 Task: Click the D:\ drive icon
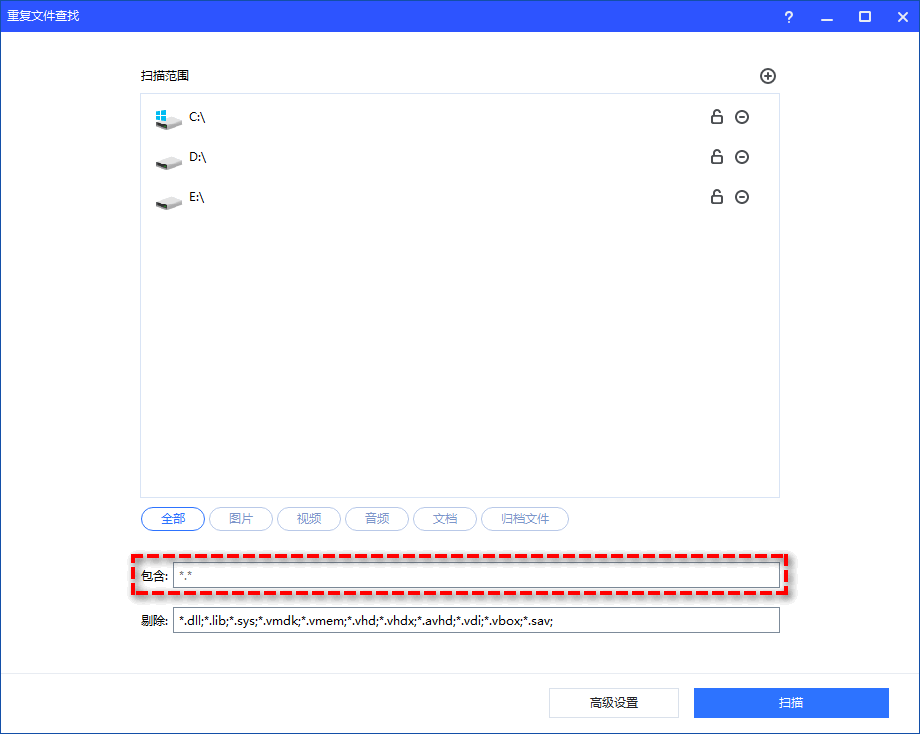point(167,157)
